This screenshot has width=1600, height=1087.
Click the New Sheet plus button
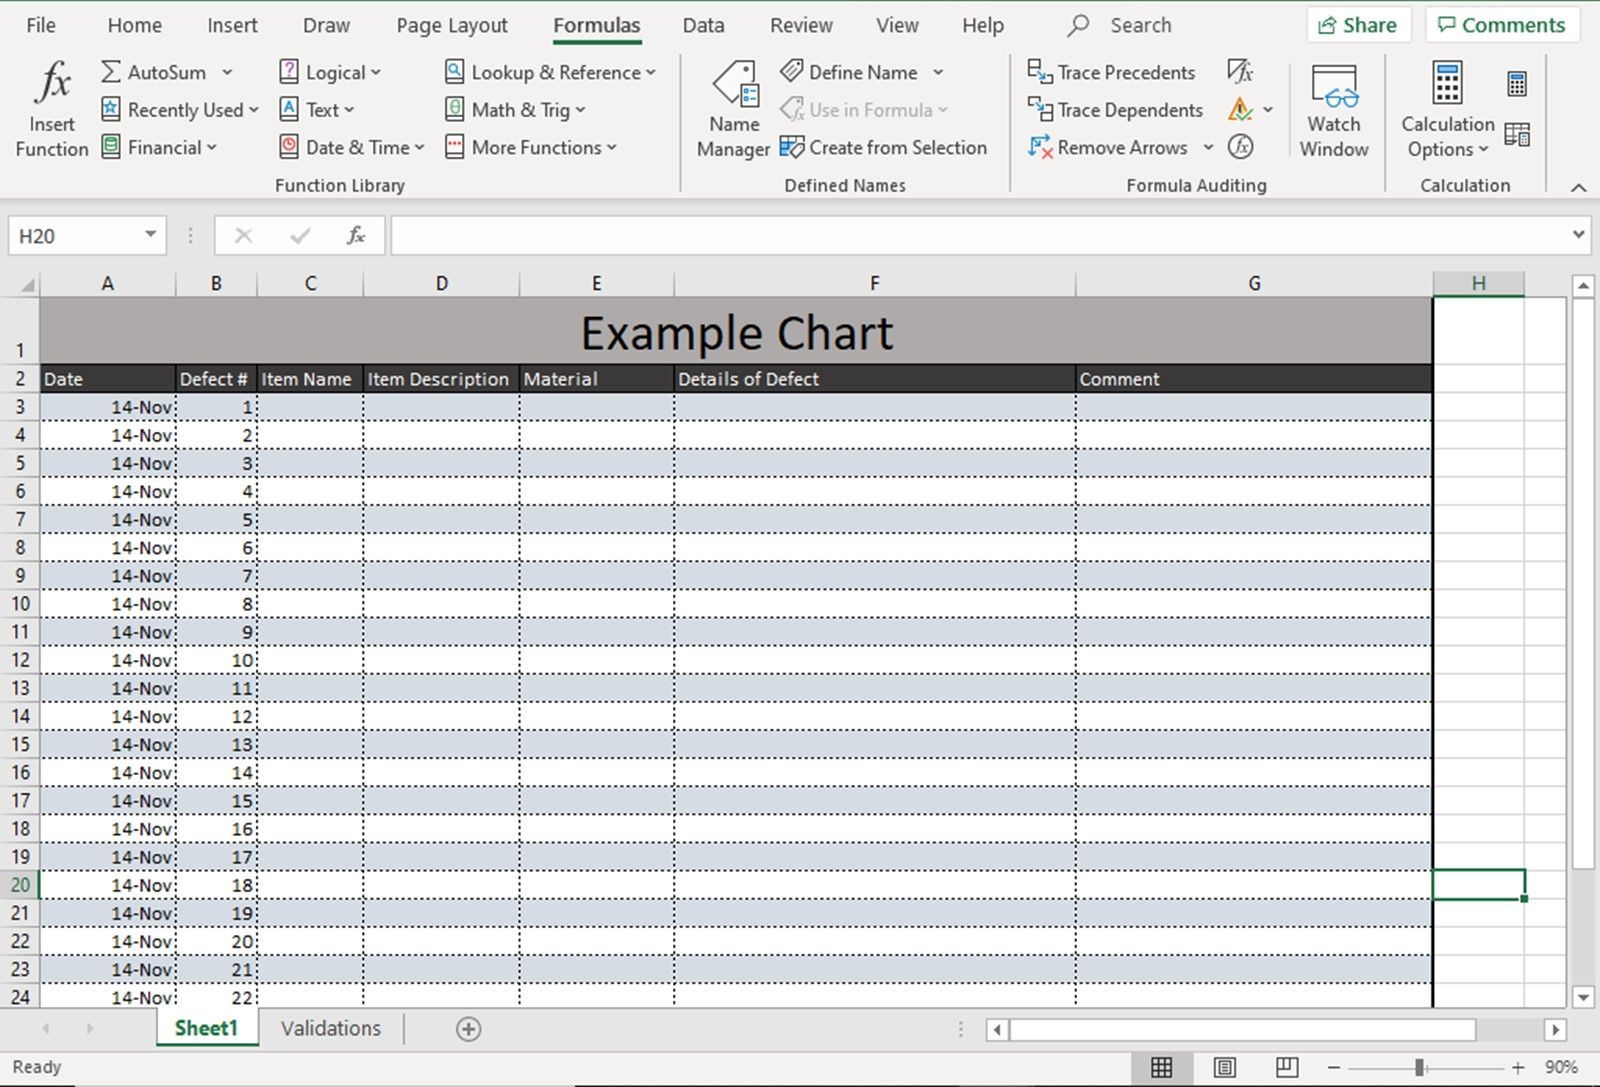click(x=467, y=1028)
